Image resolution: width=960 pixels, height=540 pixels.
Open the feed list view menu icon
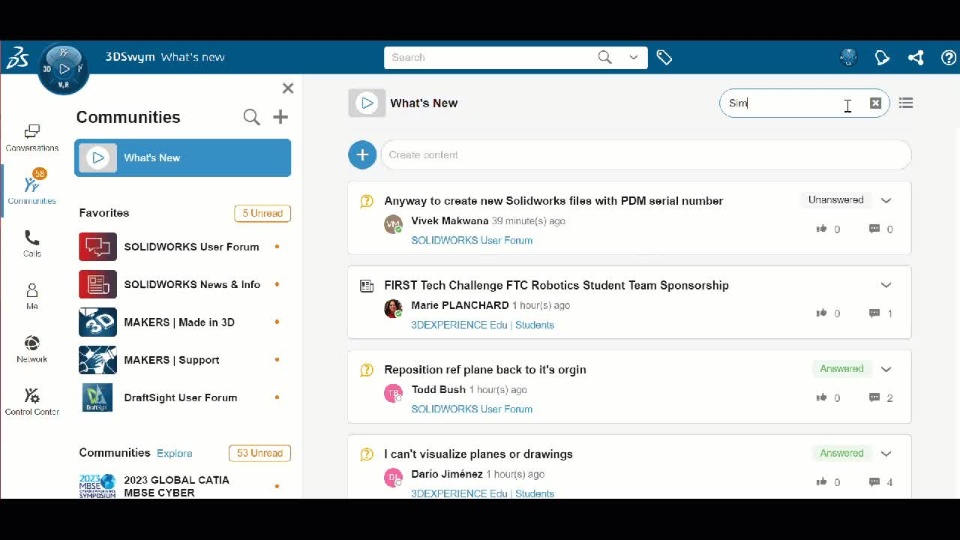[x=906, y=103]
